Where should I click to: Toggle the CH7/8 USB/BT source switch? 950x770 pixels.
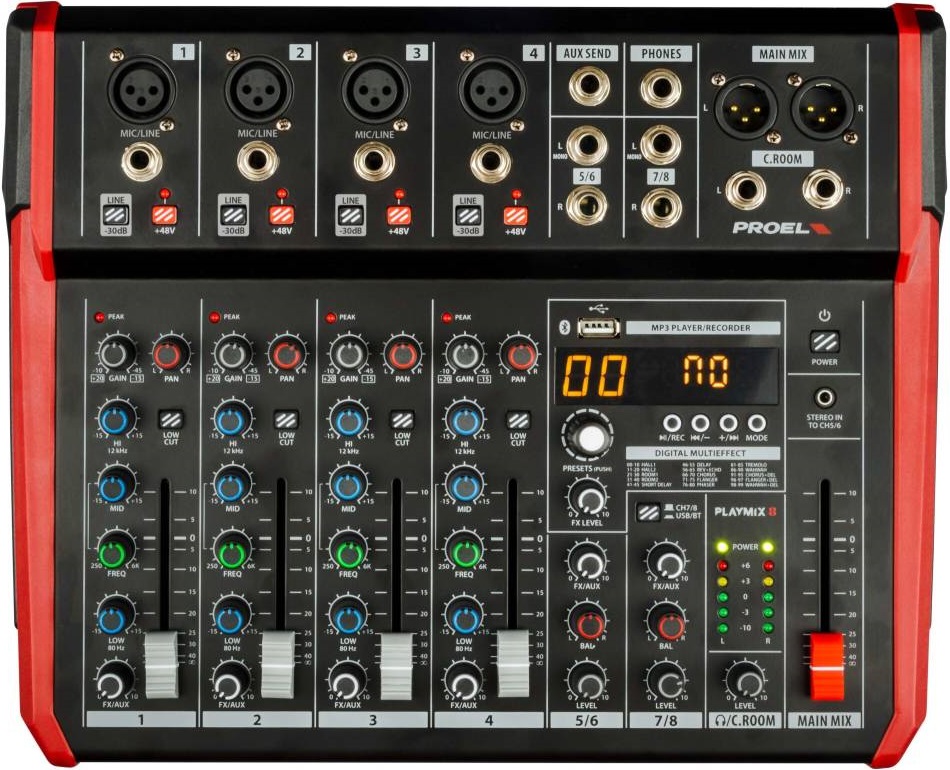tap(648, 513)
